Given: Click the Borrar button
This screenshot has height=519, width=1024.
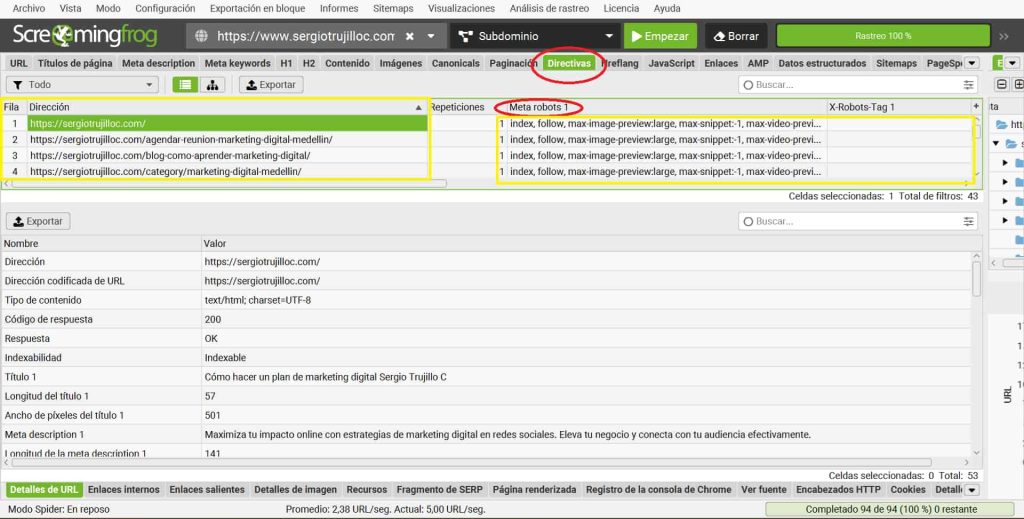Looking at the screenshot, I should coord(733,36).
